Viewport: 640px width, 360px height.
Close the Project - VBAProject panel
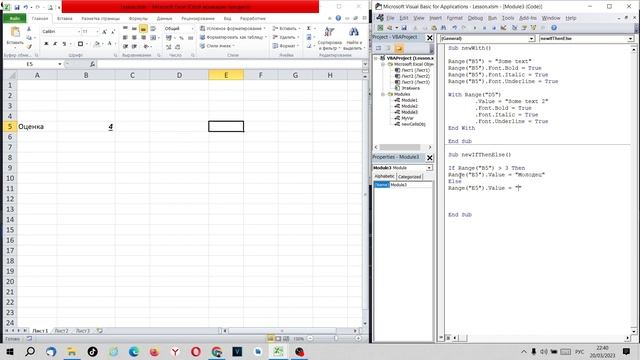tap(429, 38)
